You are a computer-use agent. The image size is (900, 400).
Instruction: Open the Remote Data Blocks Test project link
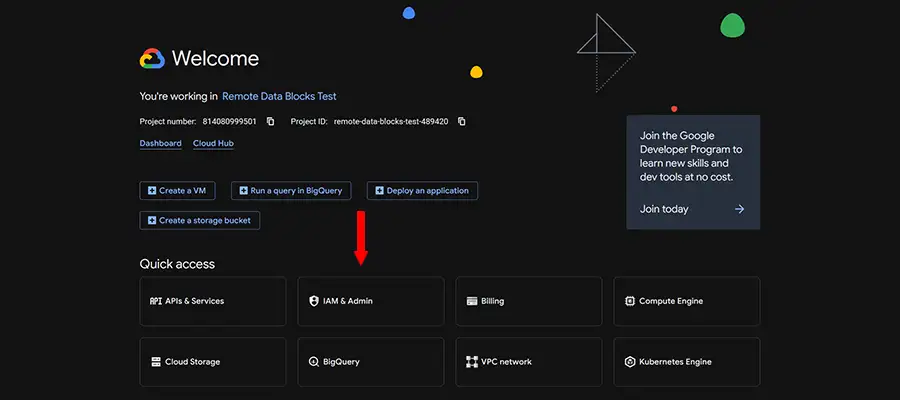pyautogui.click(x=279, y=96)
